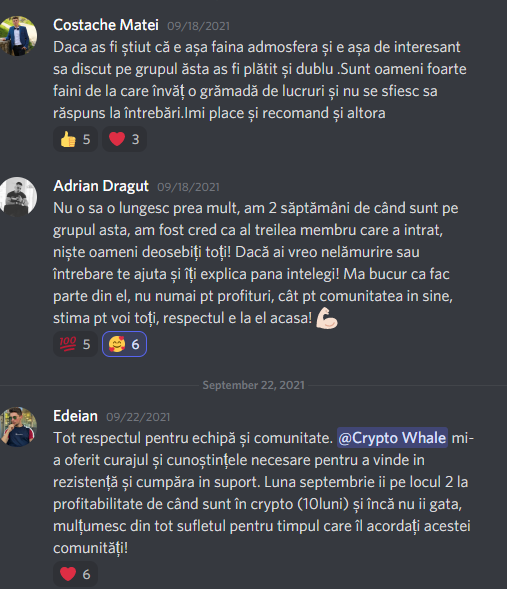Click the username Adrian Dragut
Viewport: 507px width, 589px height.
click(101, 186)
